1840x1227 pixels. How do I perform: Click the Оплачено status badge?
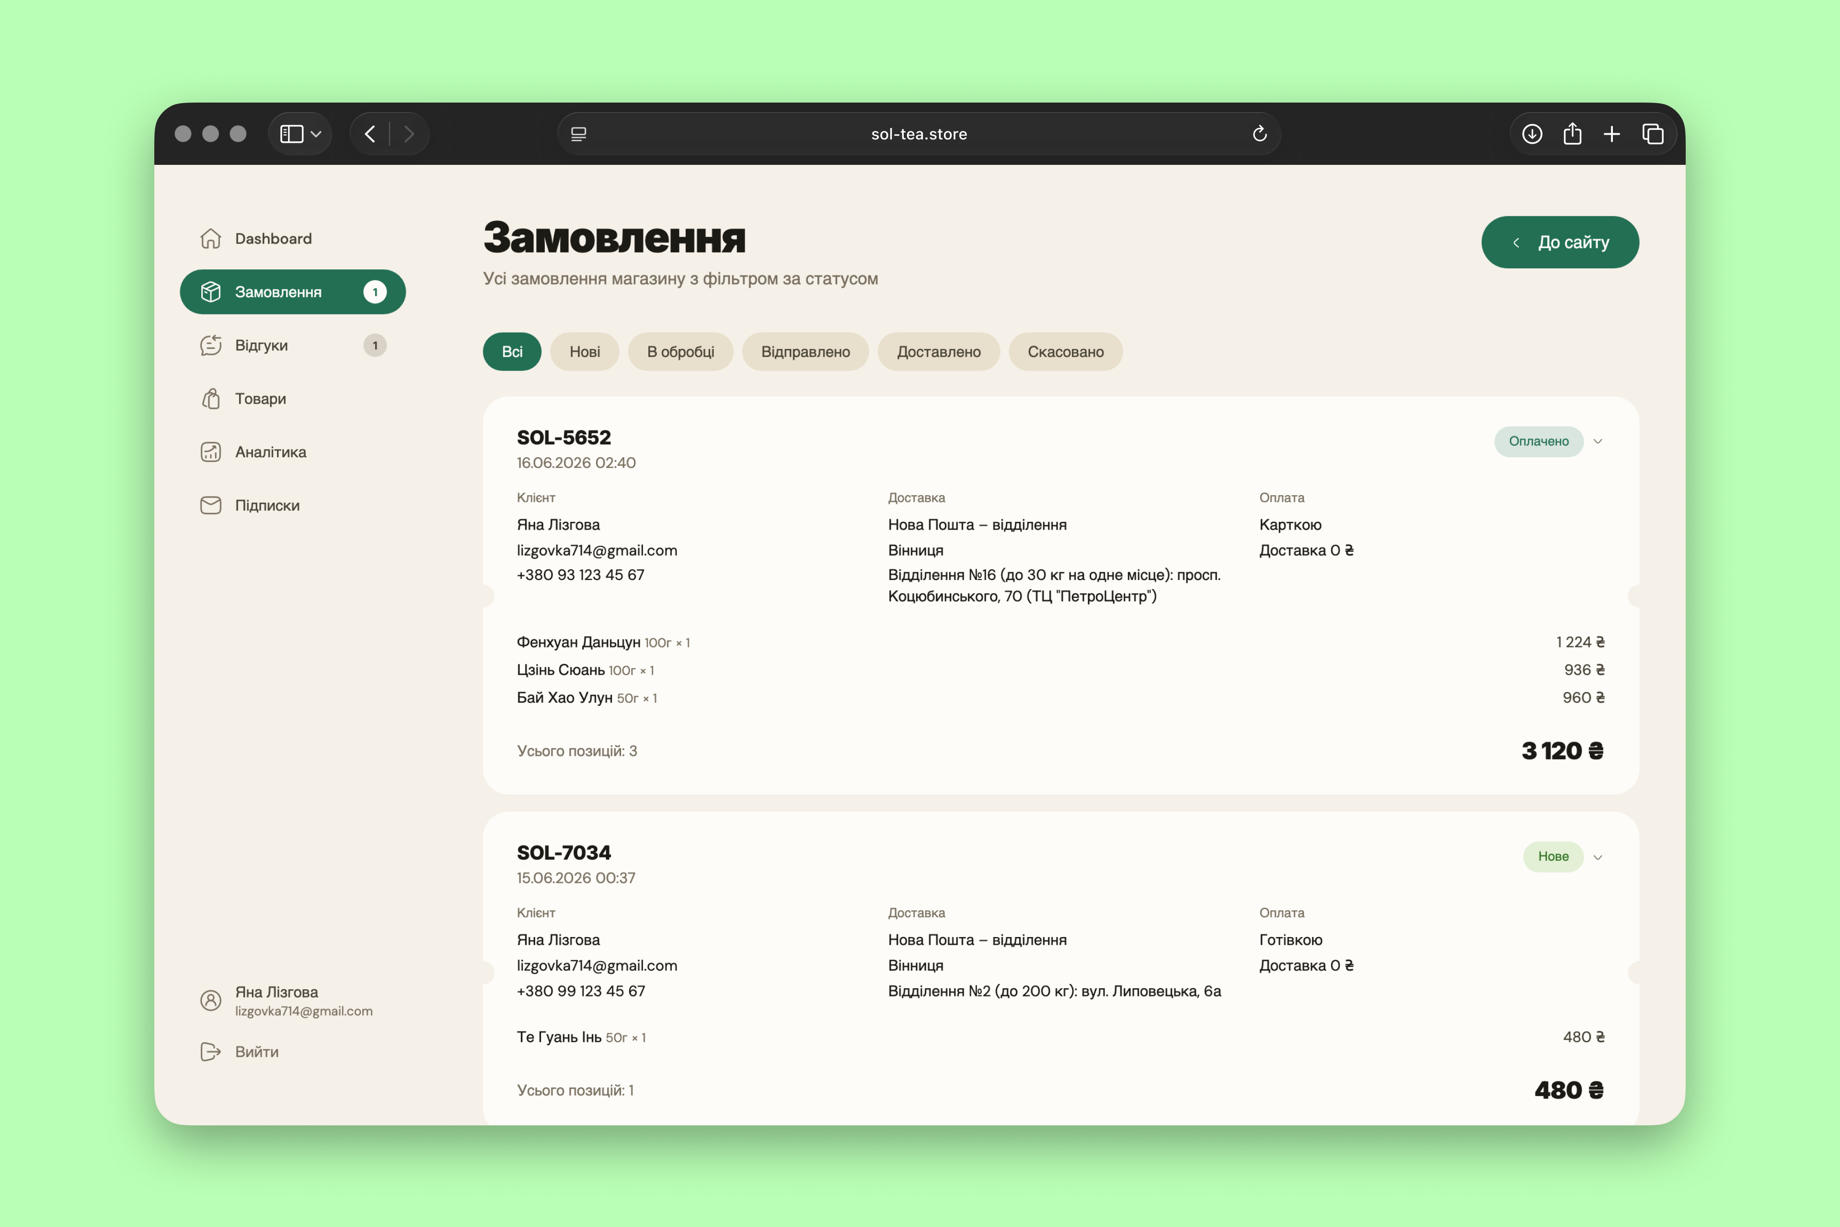click(x=1538, y=441)
